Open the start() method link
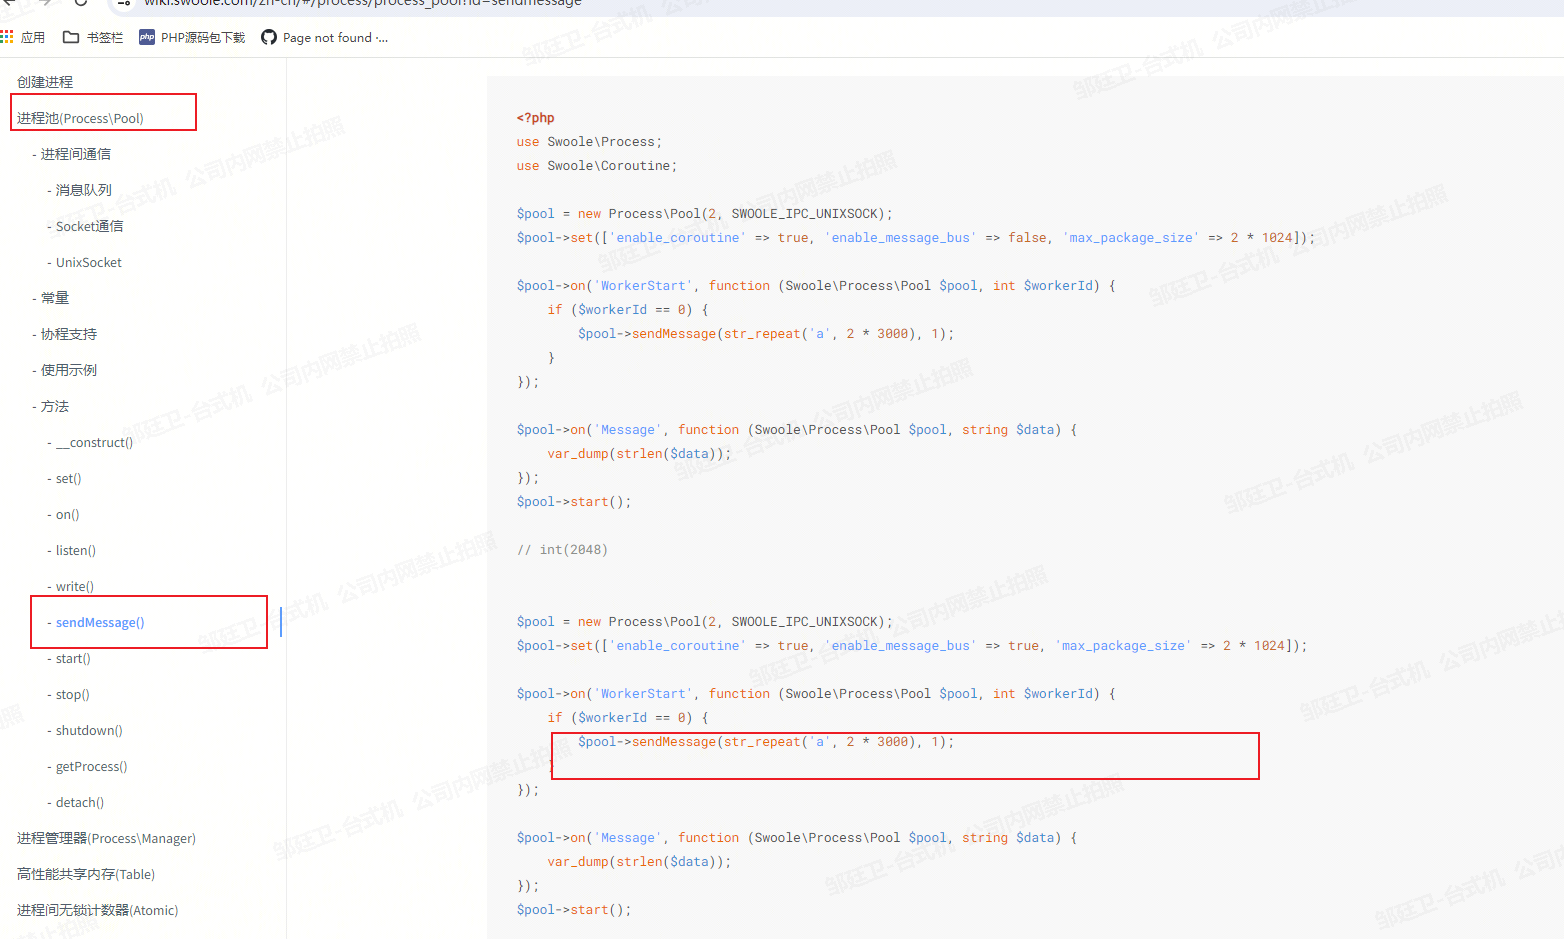Viewport: 1564px width, 939px height. [x=73, y=658]
